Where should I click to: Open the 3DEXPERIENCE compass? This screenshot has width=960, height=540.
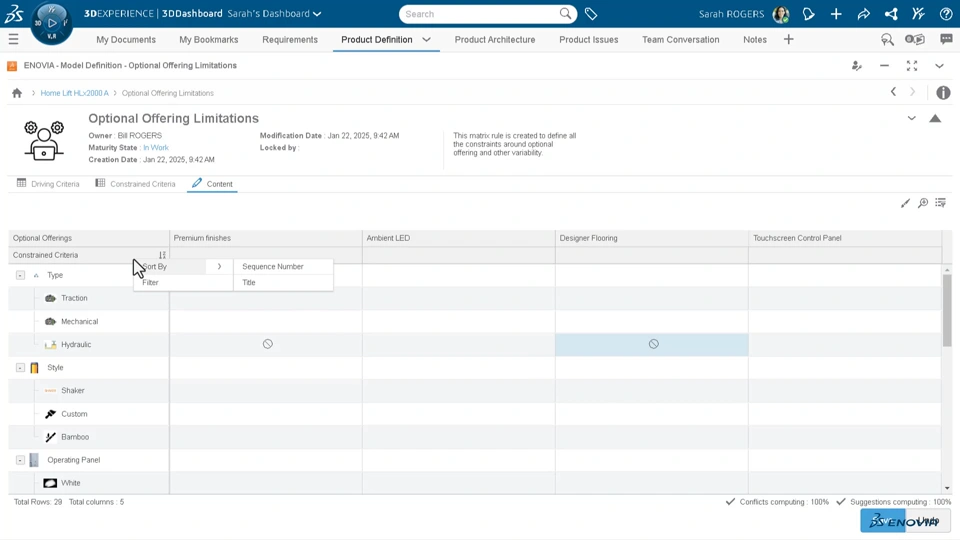51,23
